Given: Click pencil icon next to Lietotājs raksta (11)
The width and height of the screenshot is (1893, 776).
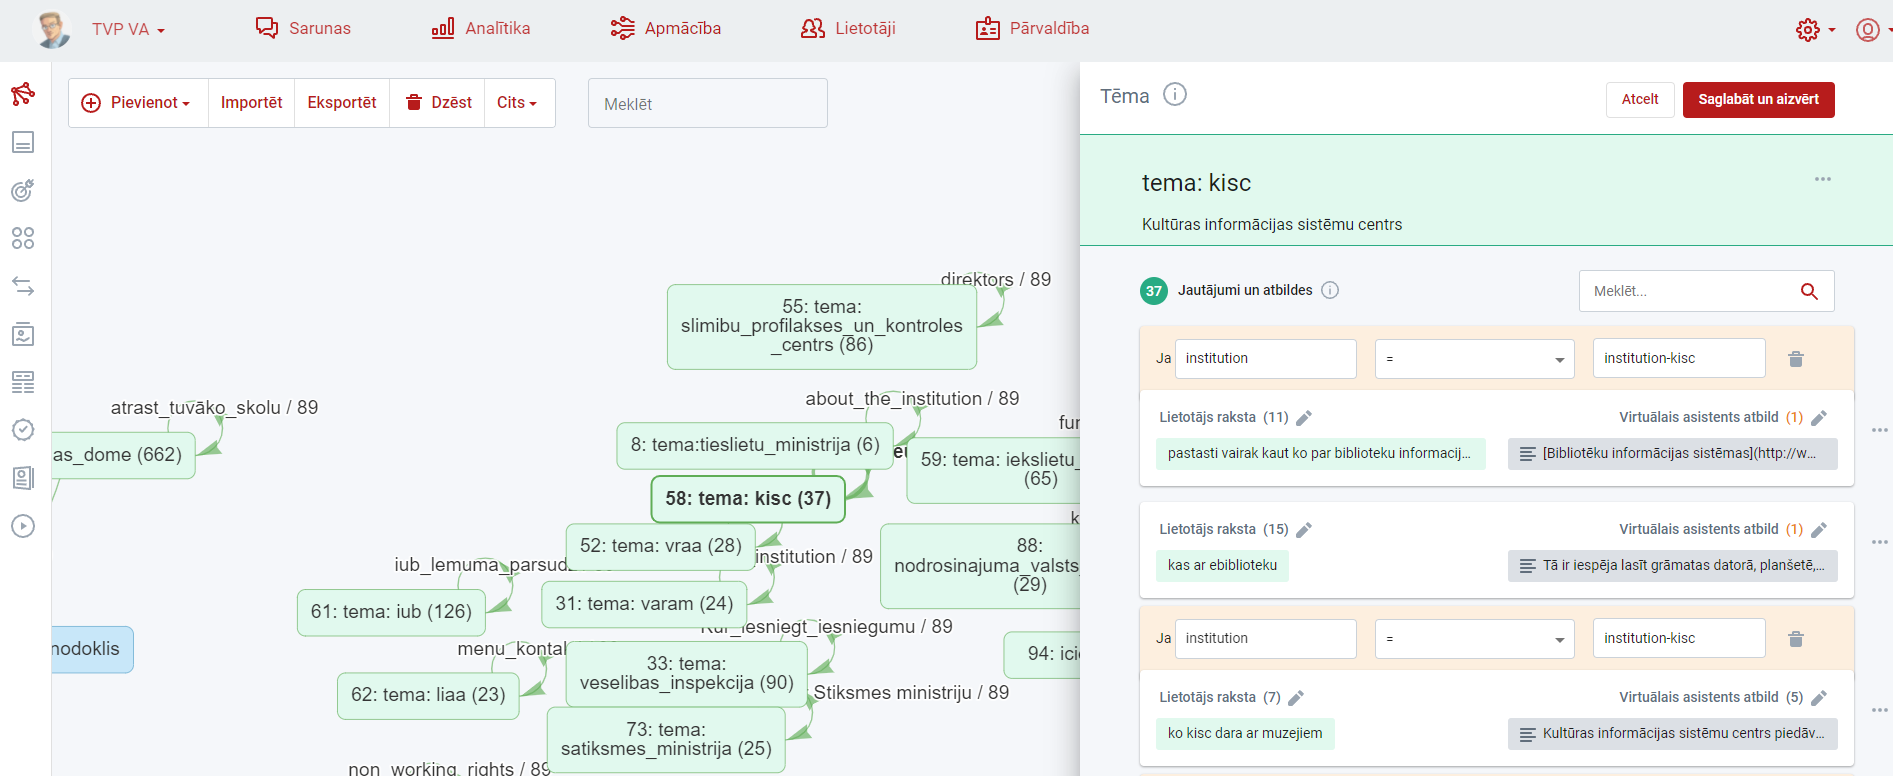Looking at the screenshot, I should point(1304,418).
